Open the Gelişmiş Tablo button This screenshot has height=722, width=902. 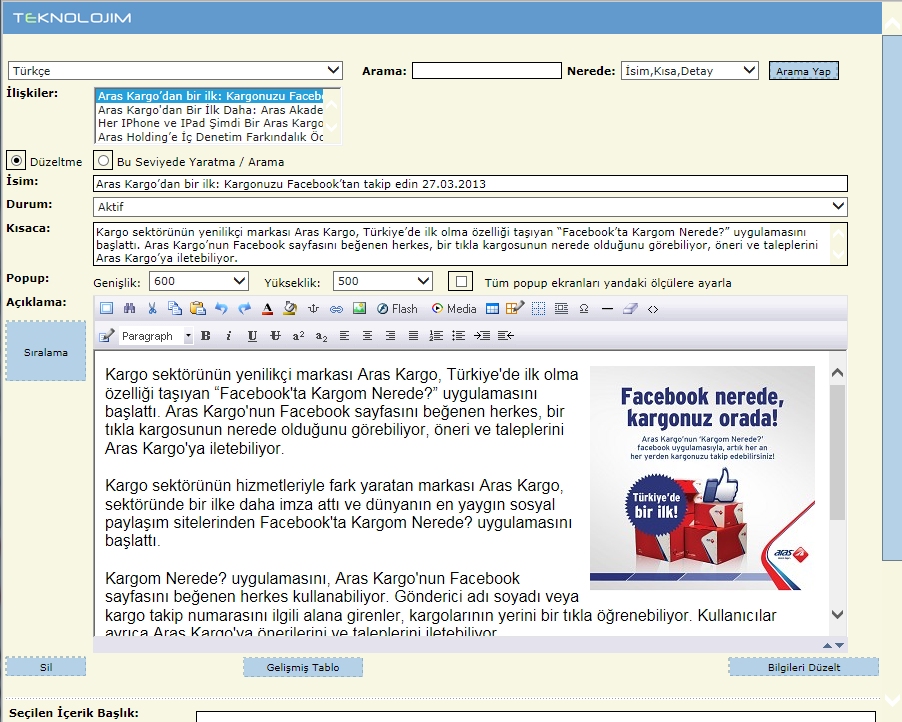point(303,667)
